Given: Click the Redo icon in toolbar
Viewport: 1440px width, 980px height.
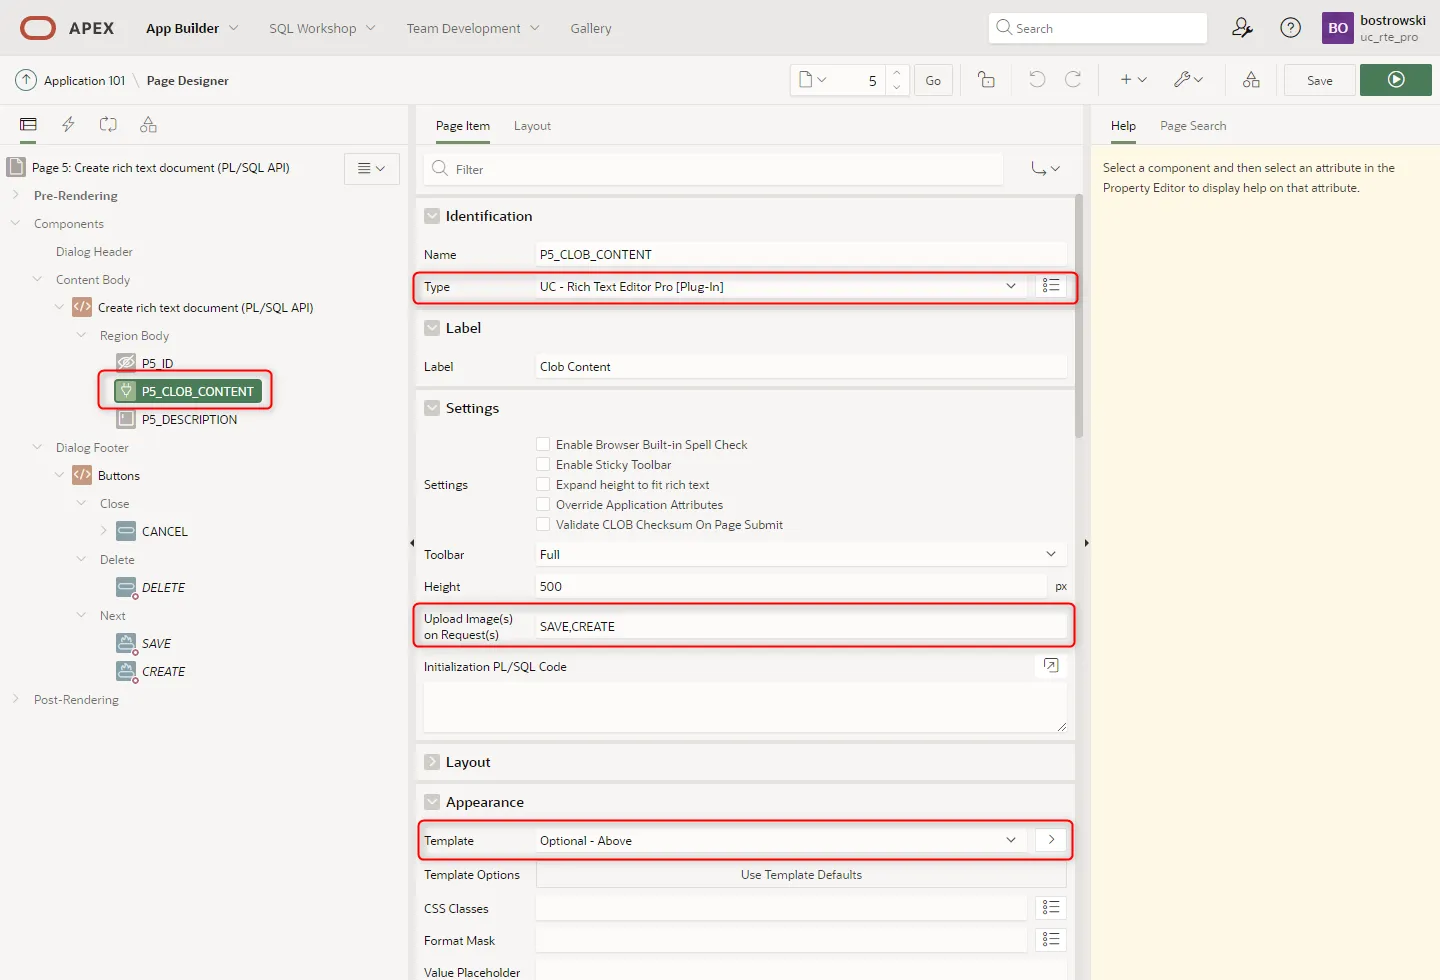Looking at the screenshot, I should coord(1073,80).
